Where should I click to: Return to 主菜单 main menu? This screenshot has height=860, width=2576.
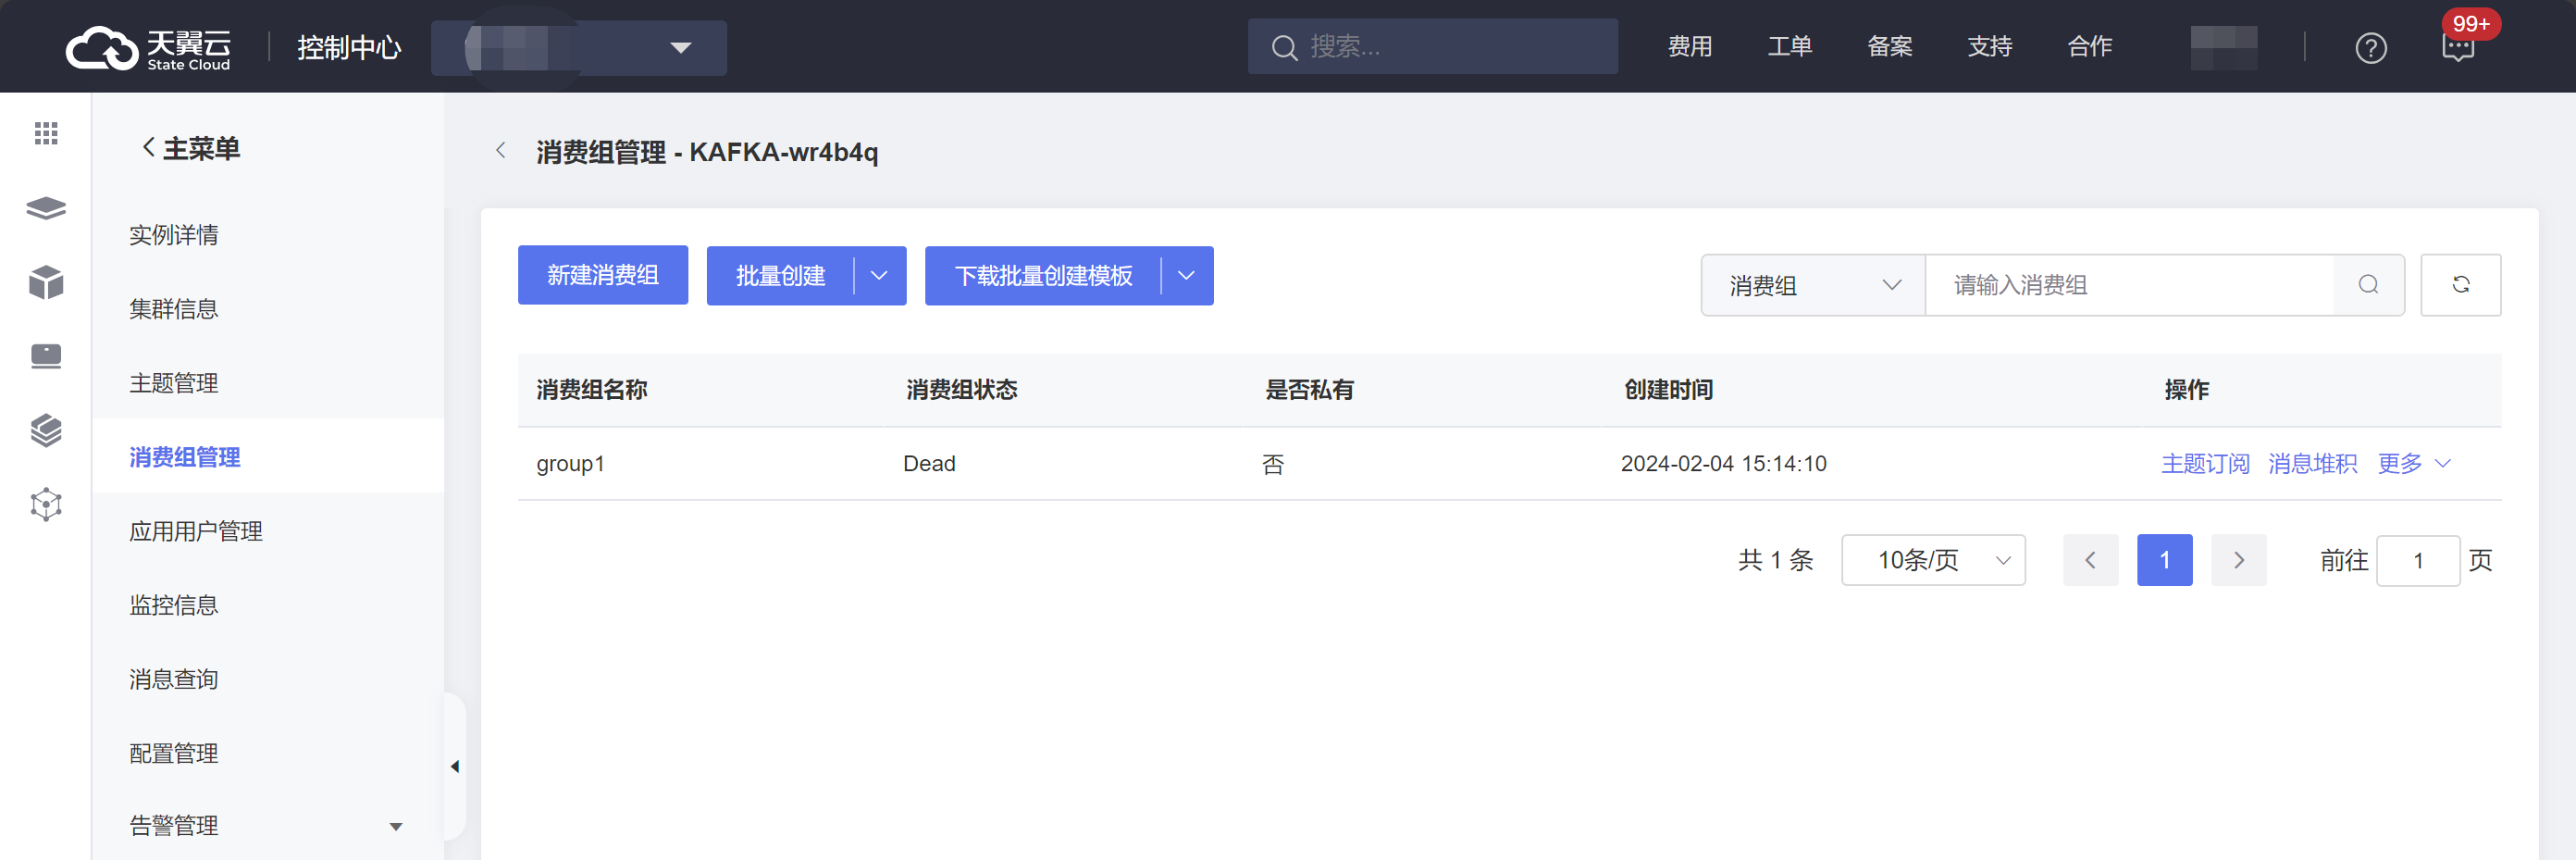[x=191, y=149]
